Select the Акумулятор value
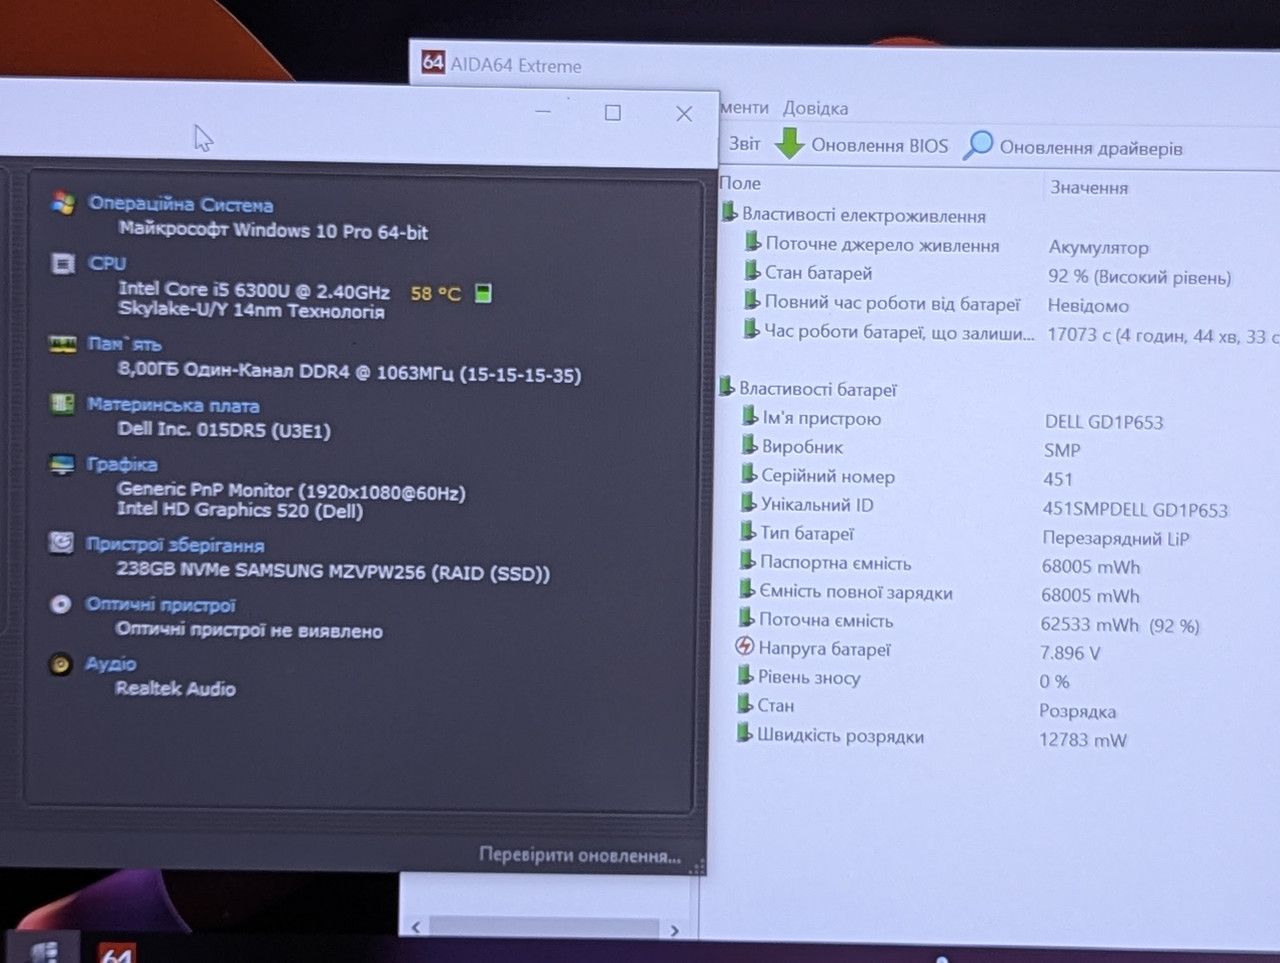Image resolution: width=1280 pixels, height=963 pixels. click(1099, 247)
